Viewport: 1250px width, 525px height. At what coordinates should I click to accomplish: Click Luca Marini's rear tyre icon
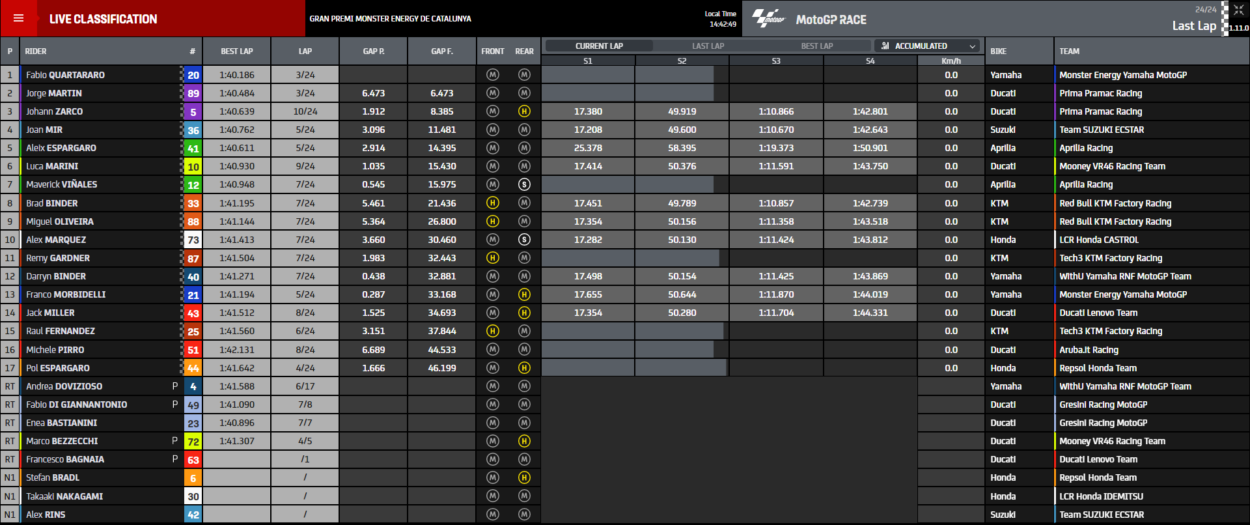(x=524, y=166)
